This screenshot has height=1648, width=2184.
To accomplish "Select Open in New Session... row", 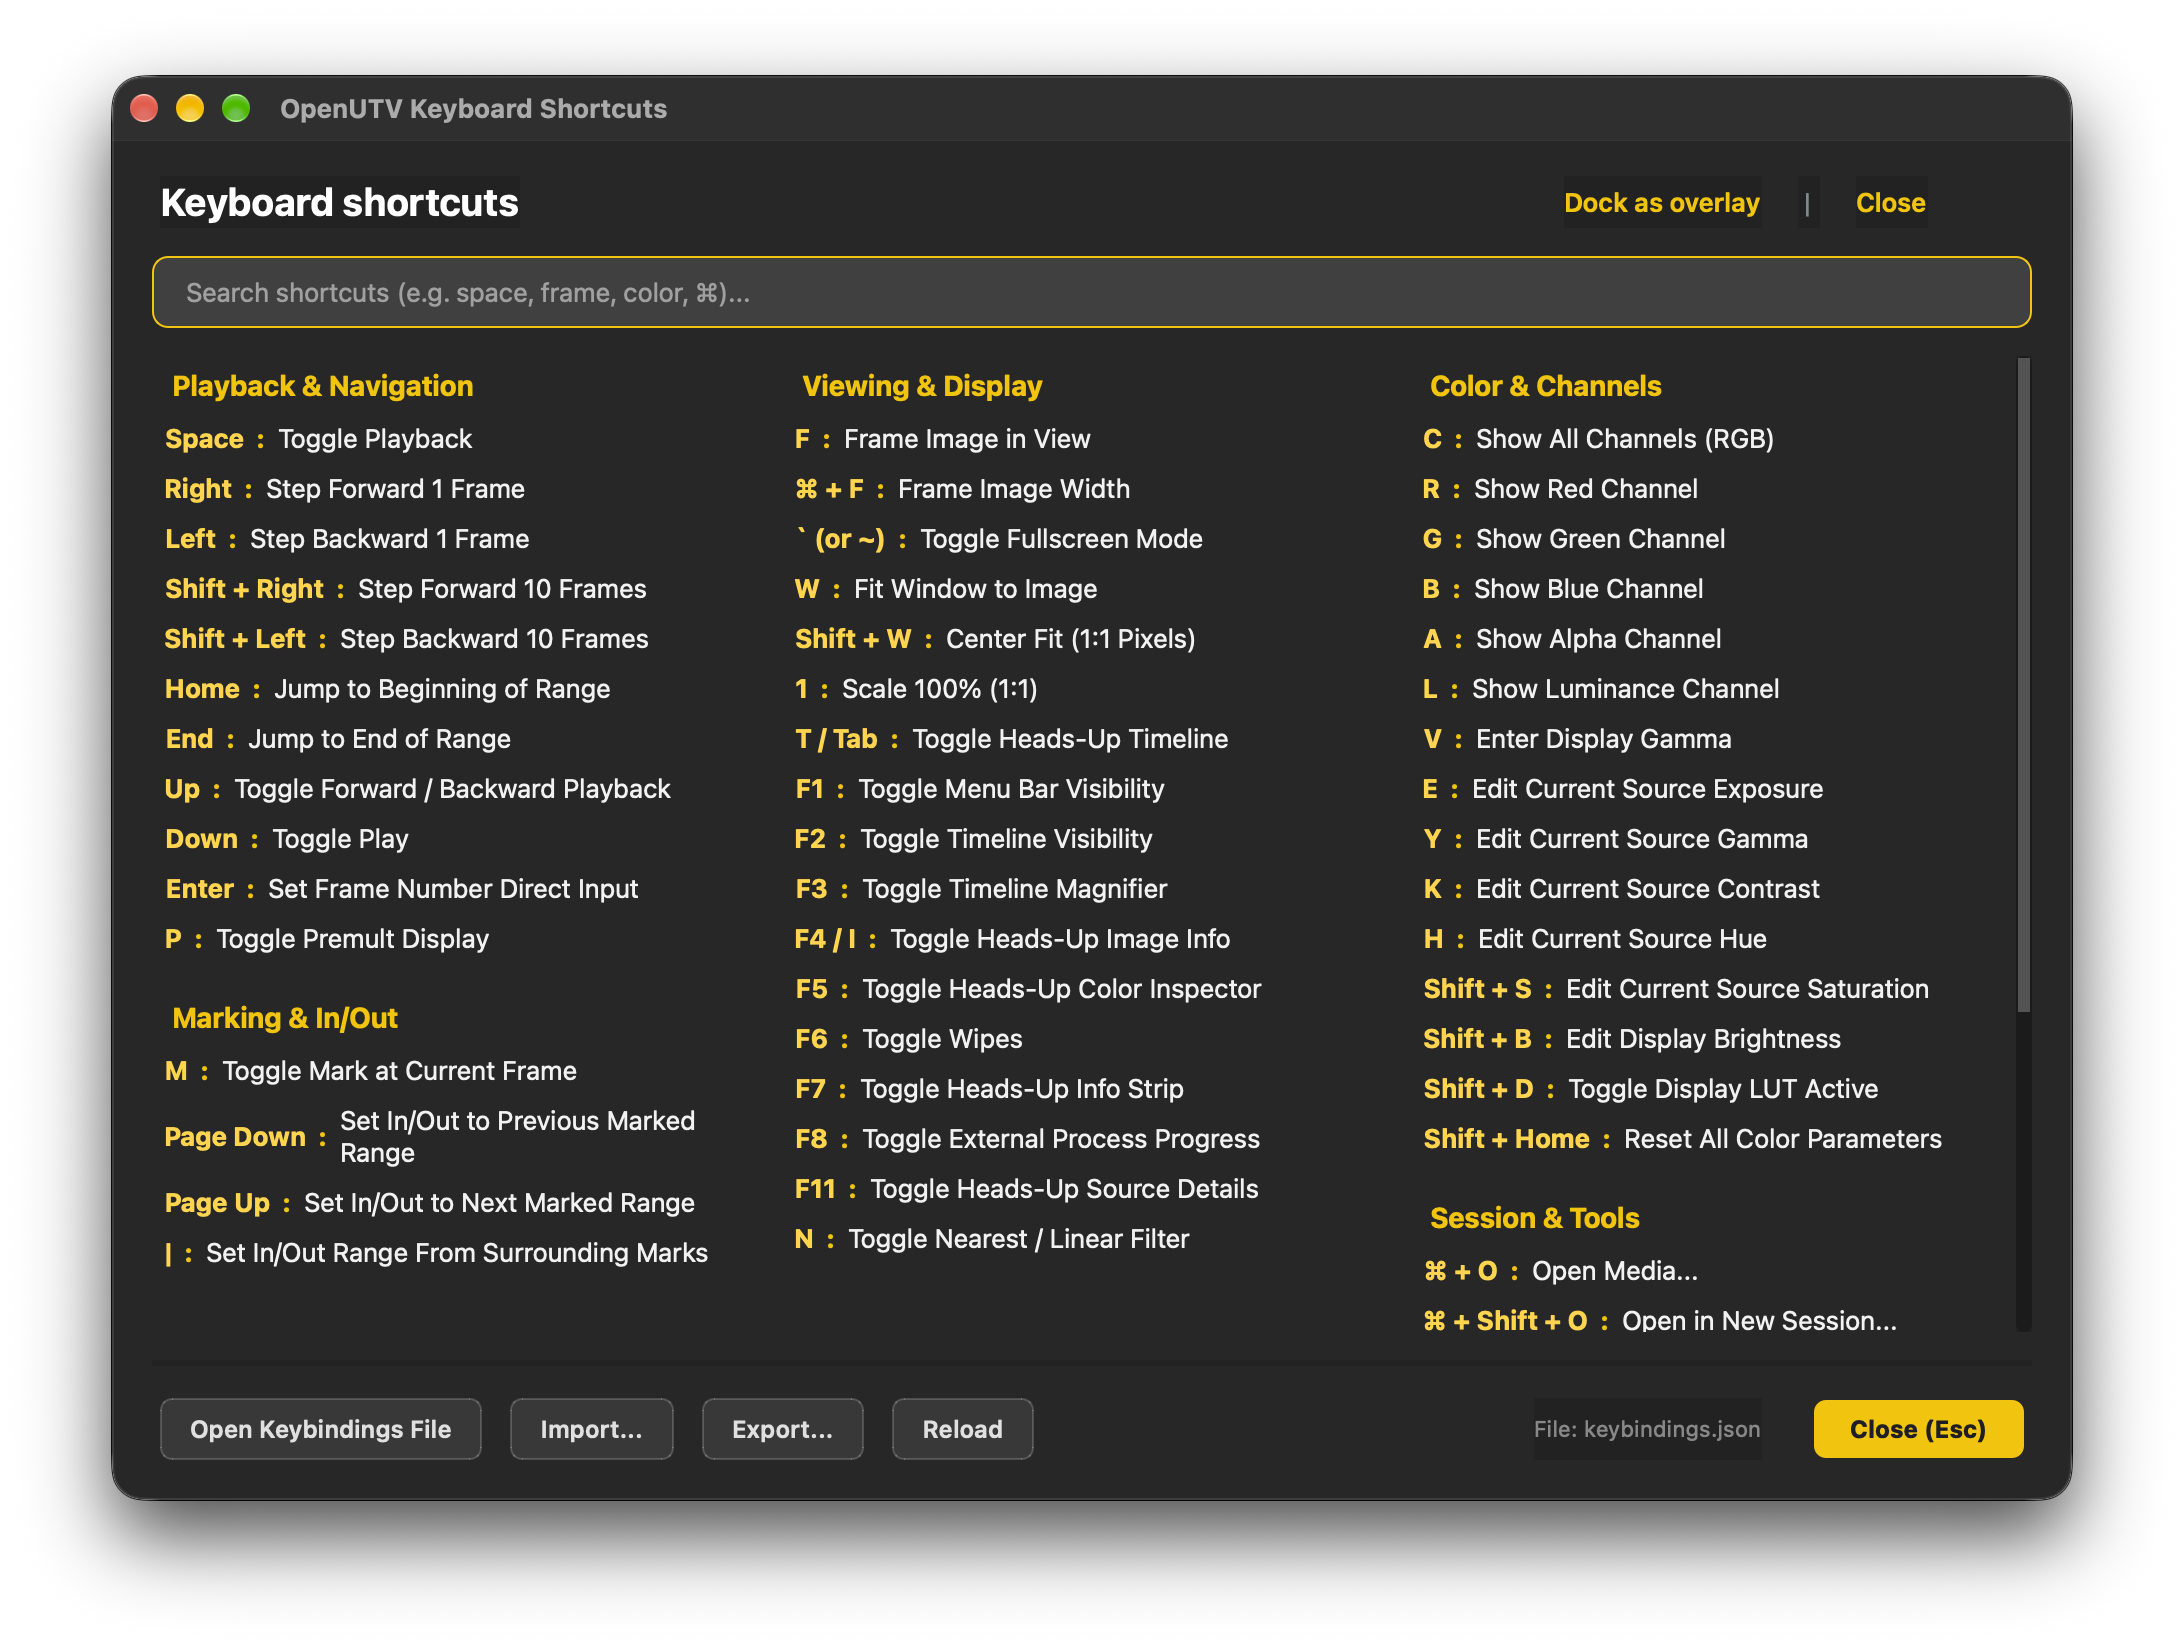I will coord(1660,1321).
